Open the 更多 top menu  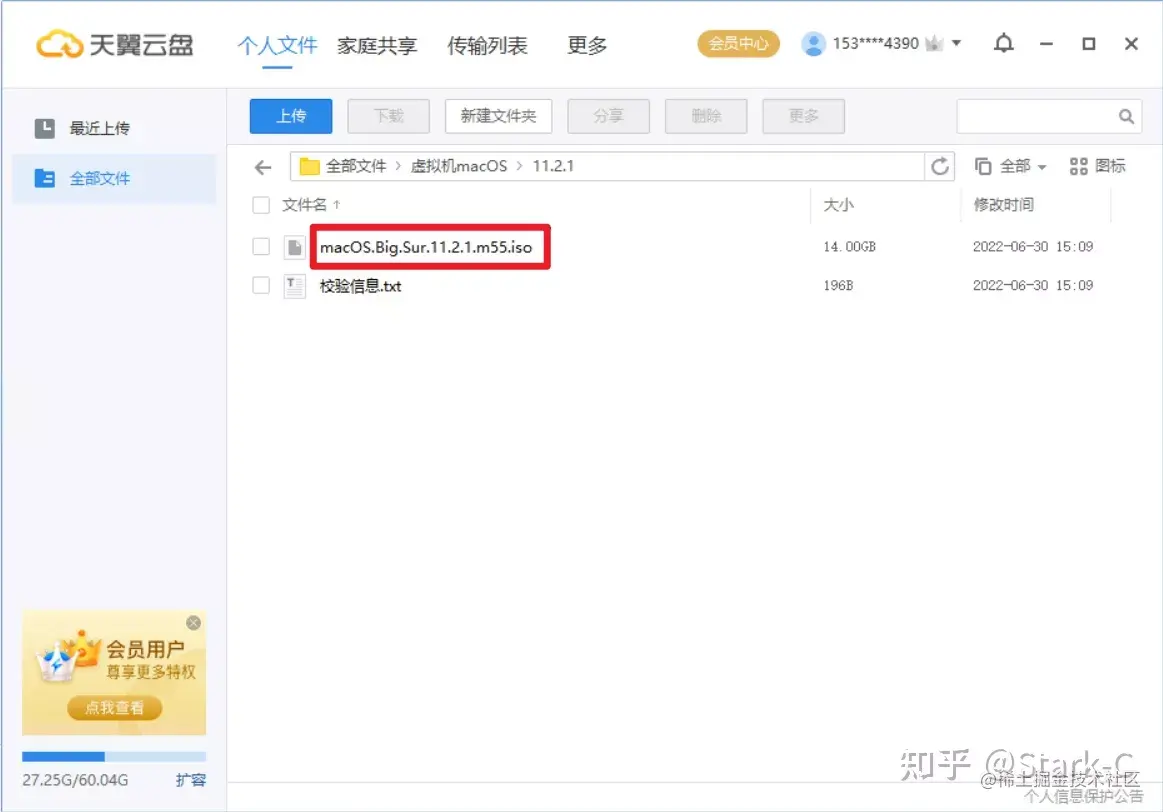[x=587, y=45]
